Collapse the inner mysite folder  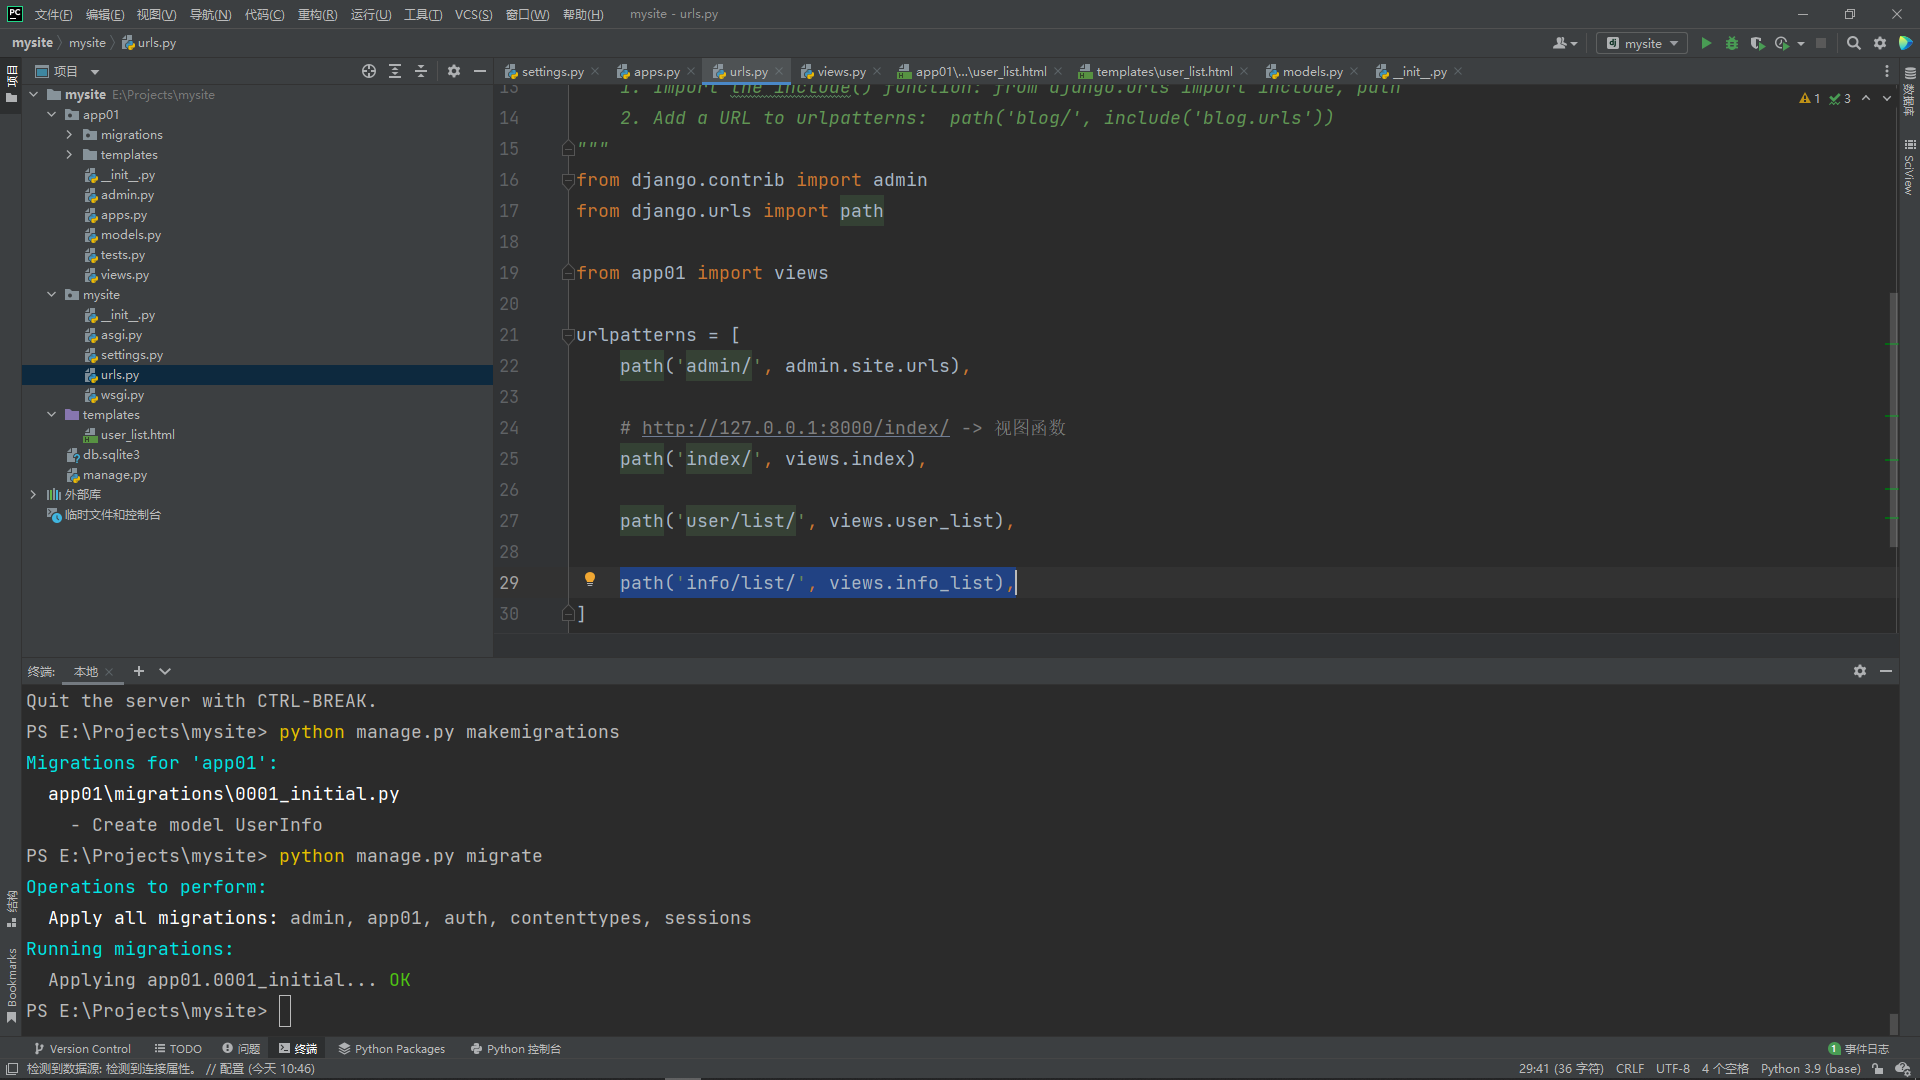coord(52,295)
